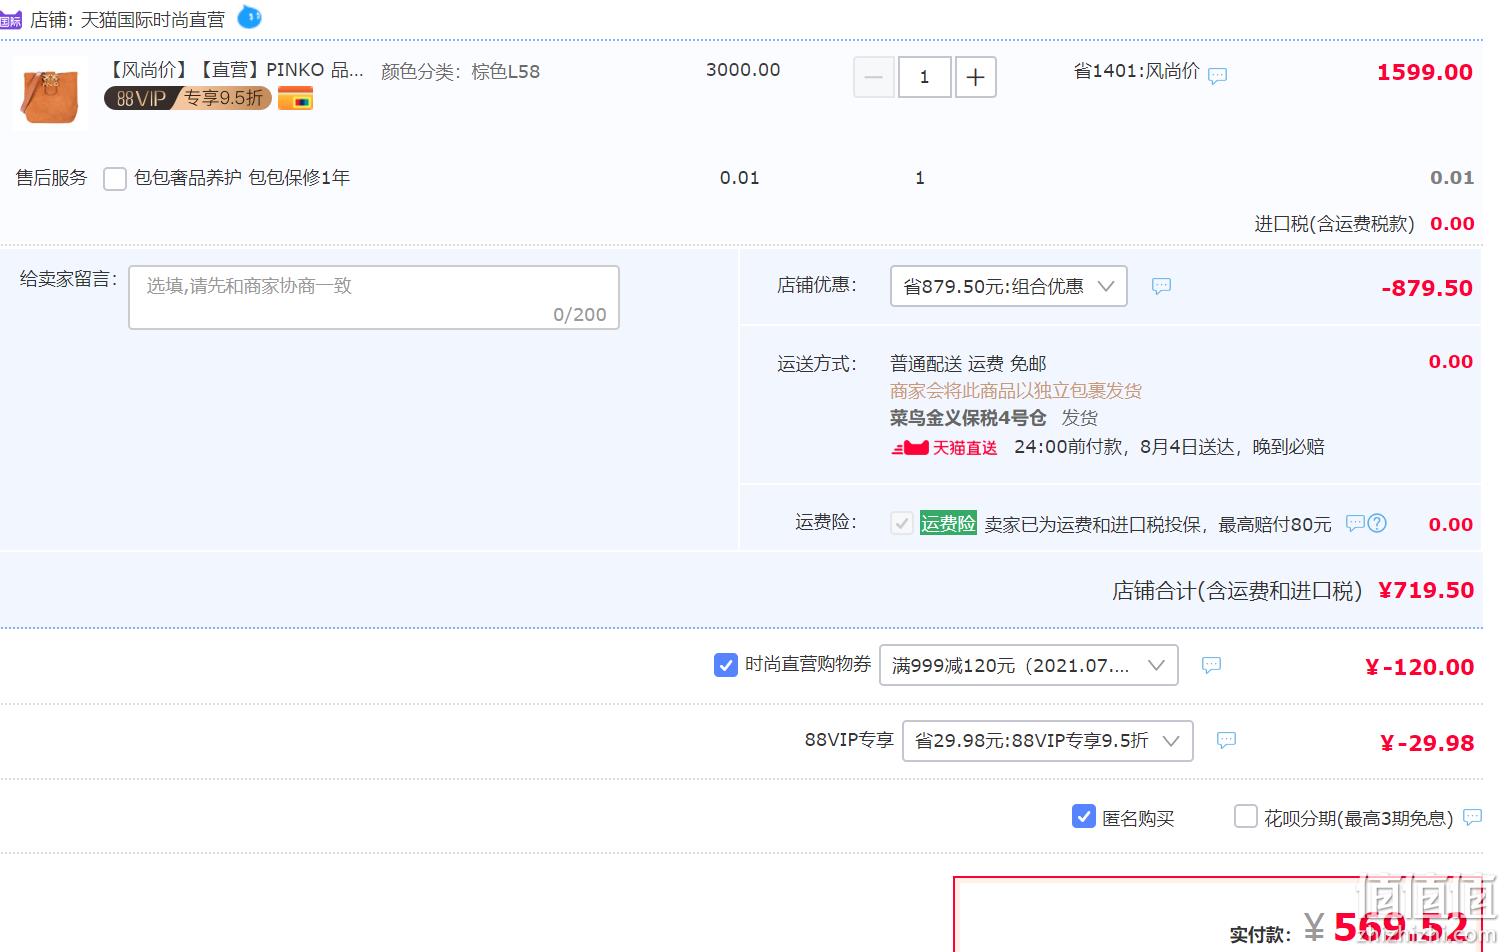Click the 颜色分类: 棕色L58 text

click(x=460, y=72)
